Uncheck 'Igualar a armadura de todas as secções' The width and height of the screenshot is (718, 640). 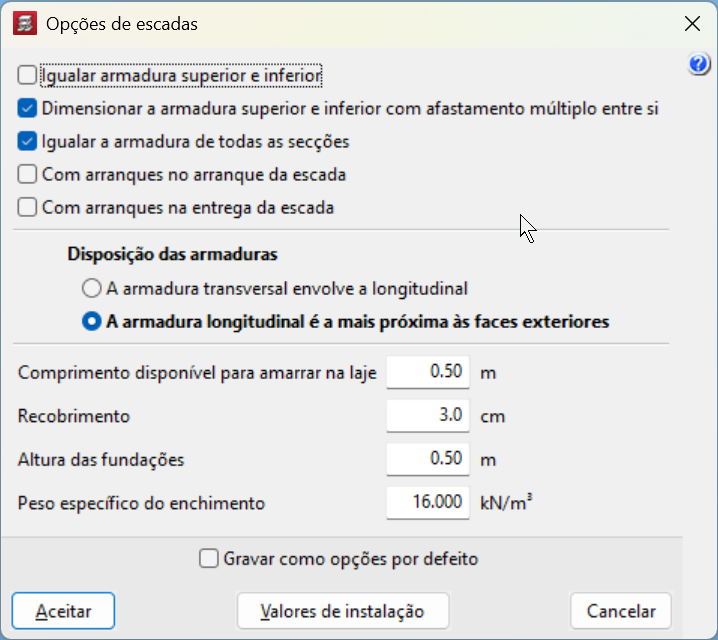(x=27, y=141)
